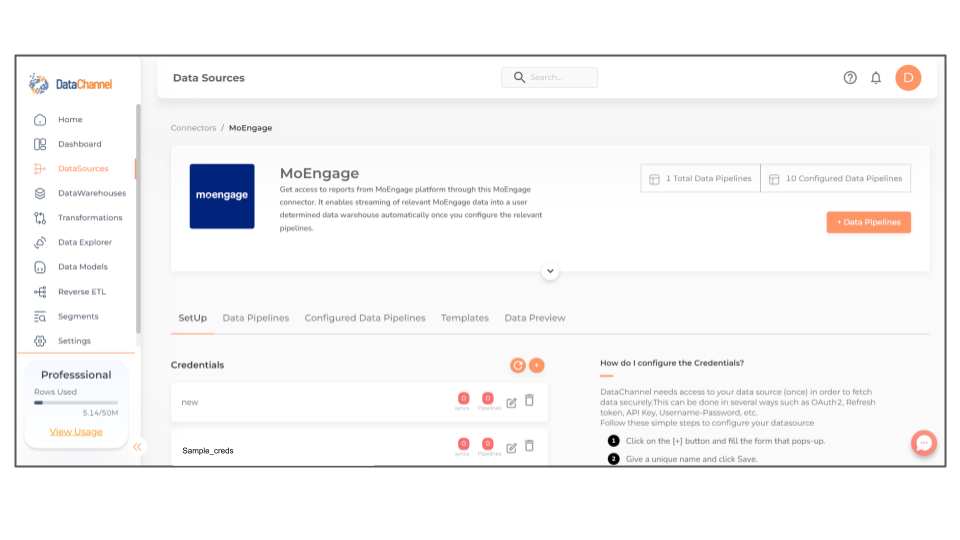Click the search magnifier icon
Screen dimensions: 960x540
pyautogui.click(x=519, y=77)
